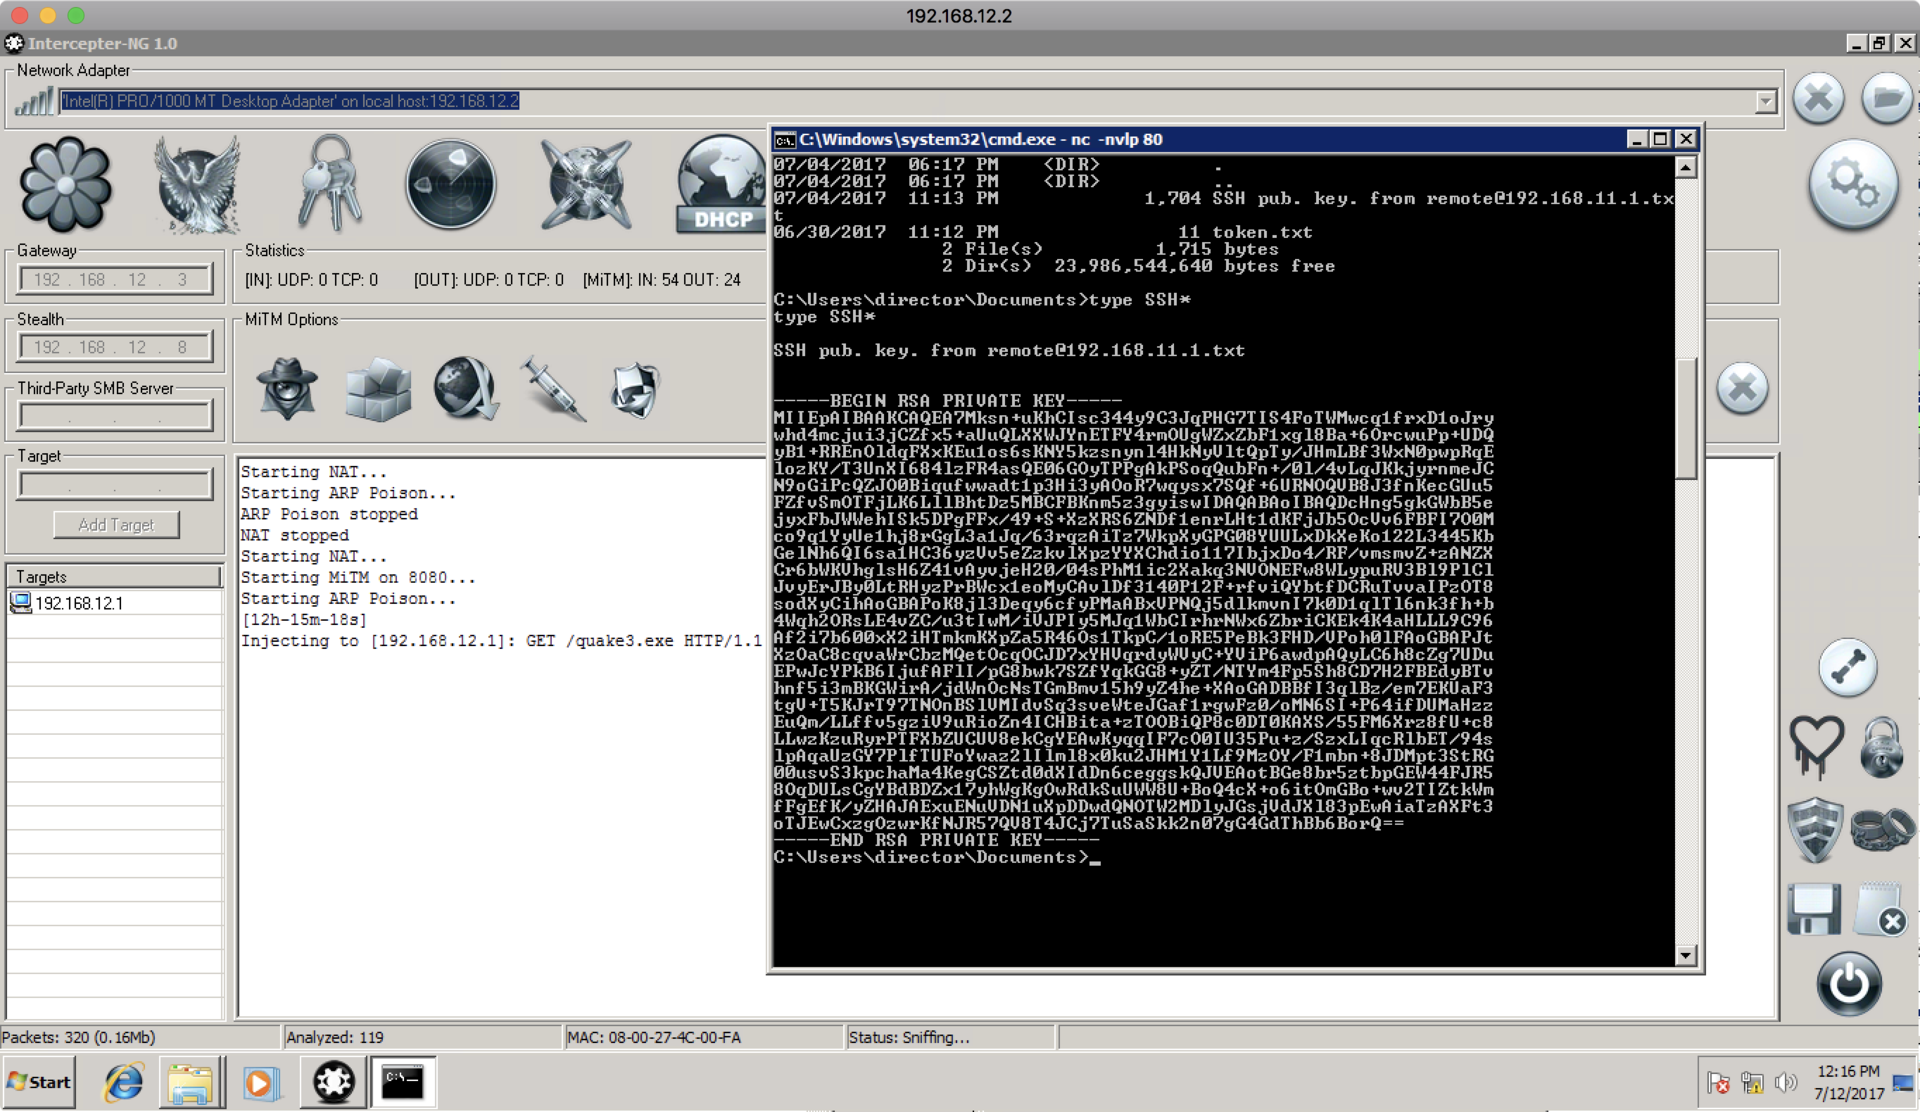Click cmd window scroll down arrow

click(x=1686, y=955)
